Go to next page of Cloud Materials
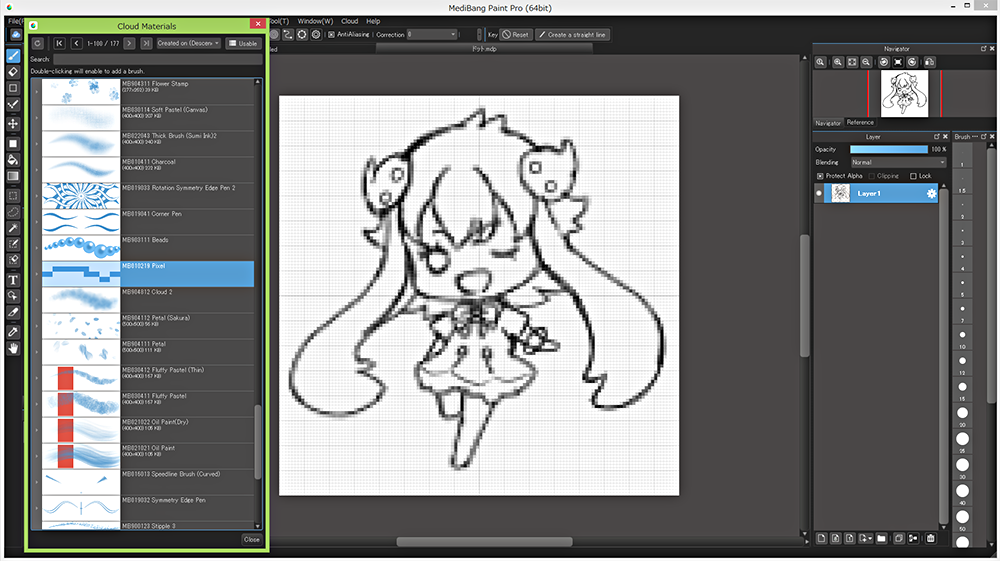Image resolution: width=1000 pixels, height=561 pixels. point(129,43)
